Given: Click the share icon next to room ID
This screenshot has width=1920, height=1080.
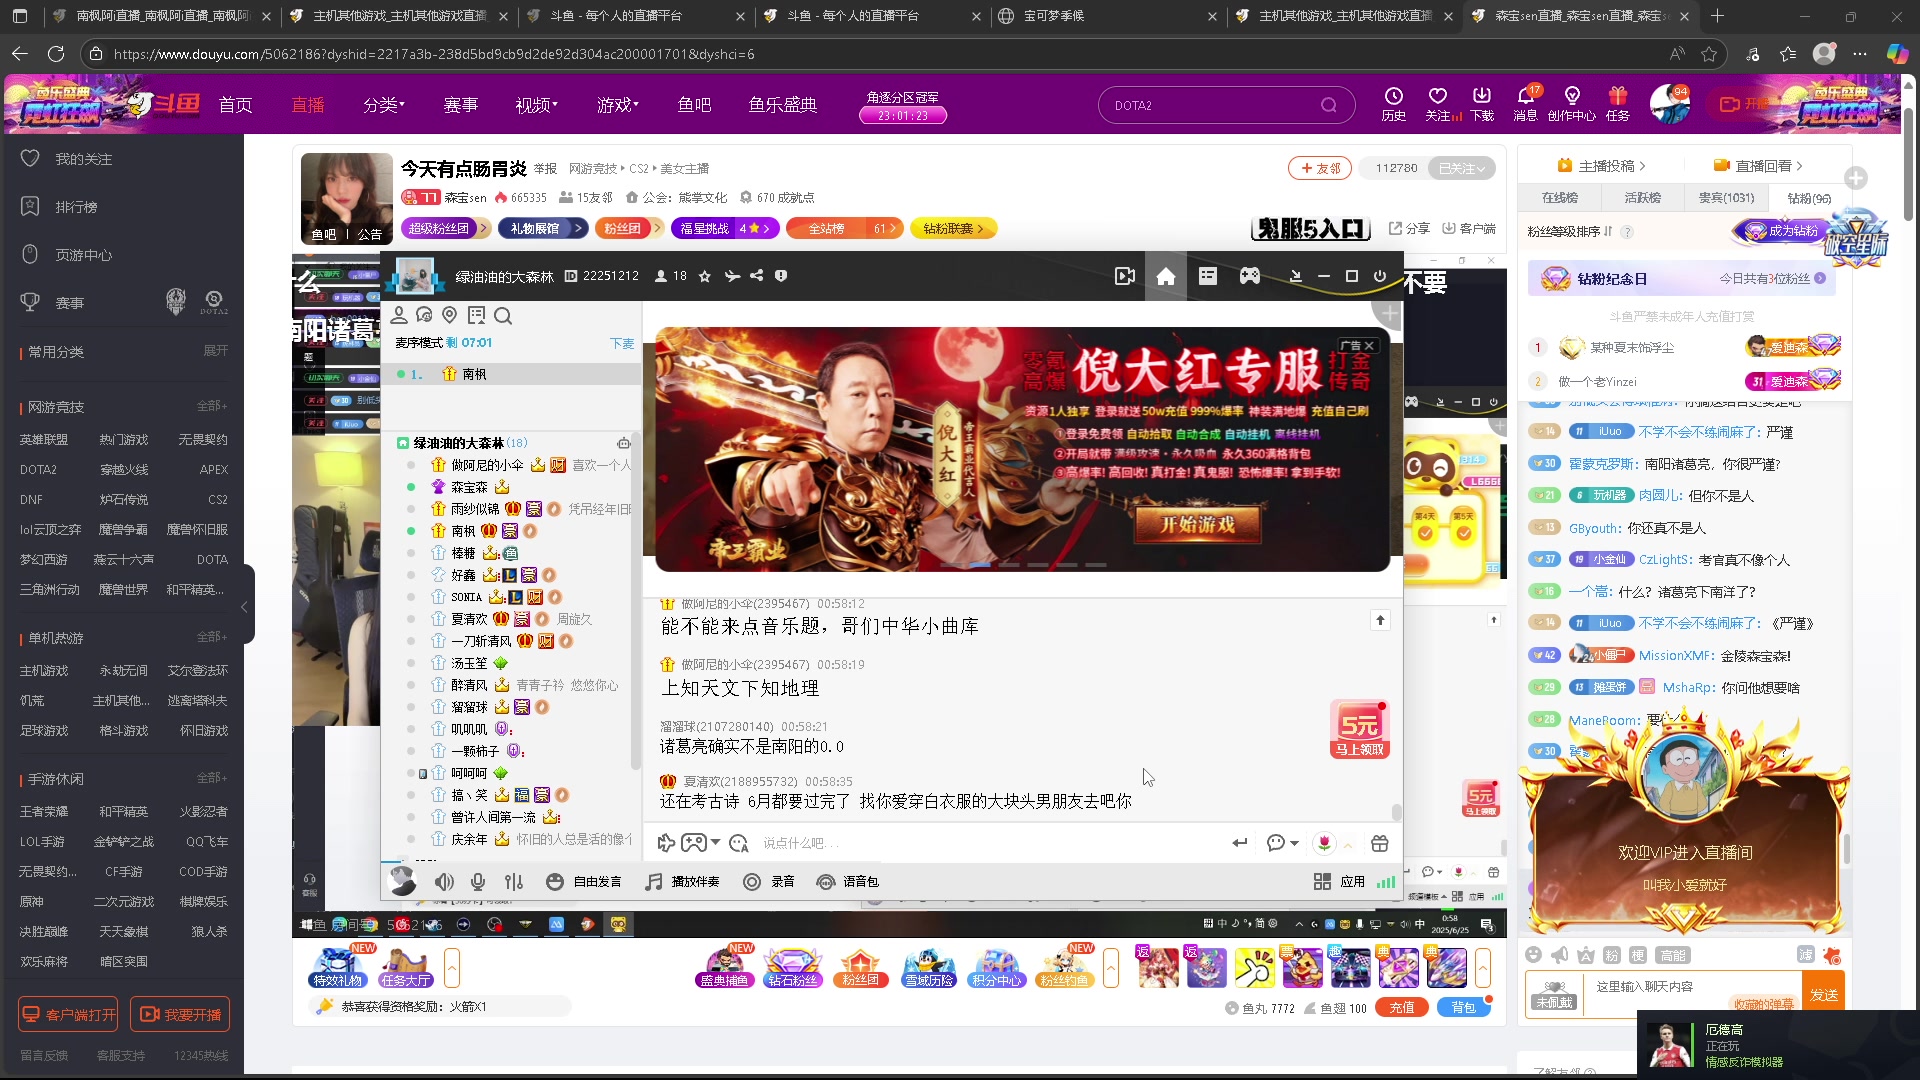Looking at the screenshot, I should pos(757,276).
